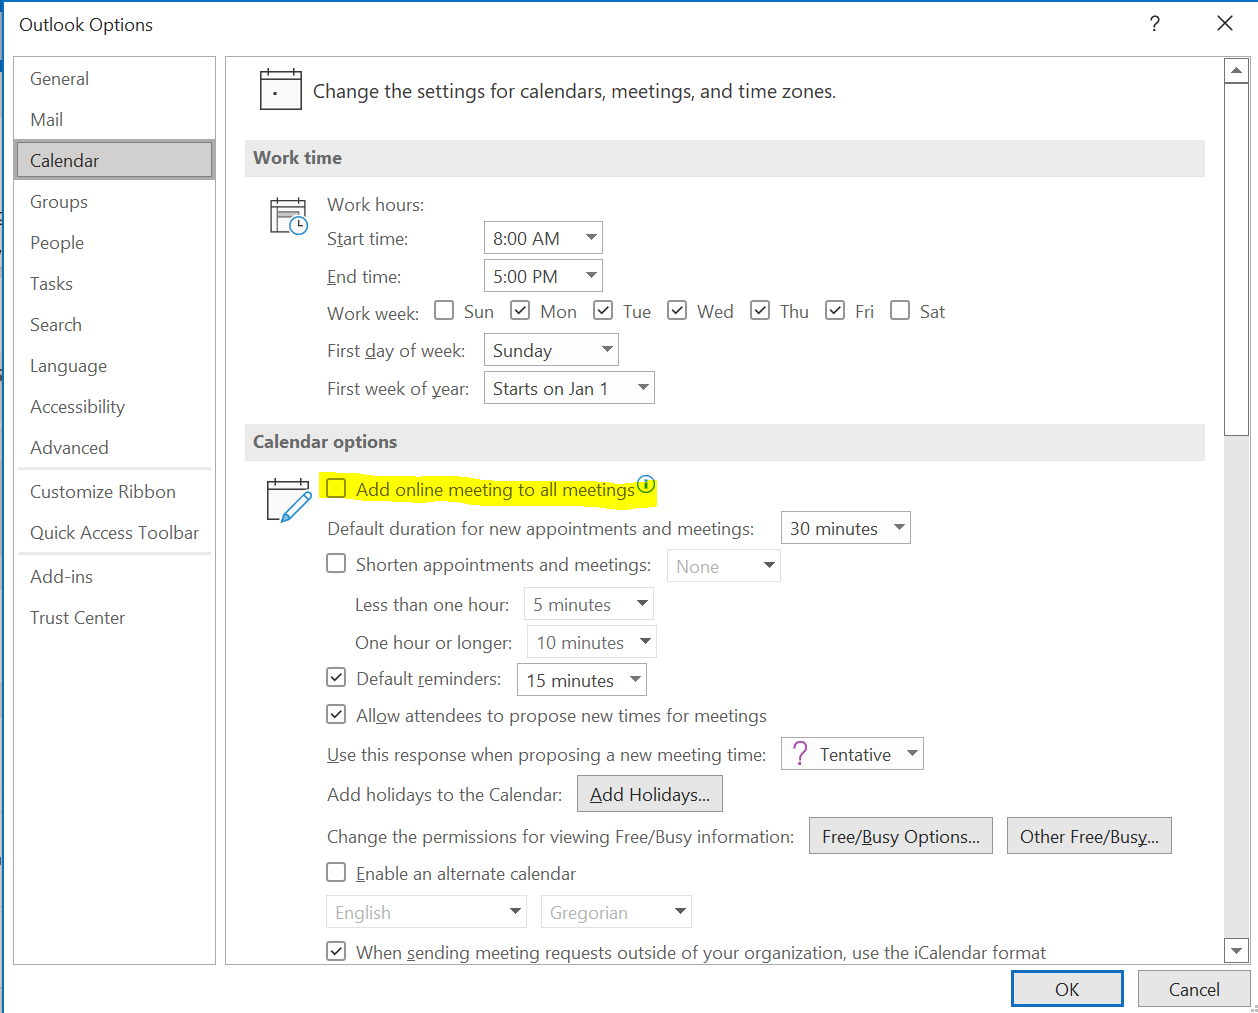Click the info icon after online meeting option

[646, 485]
